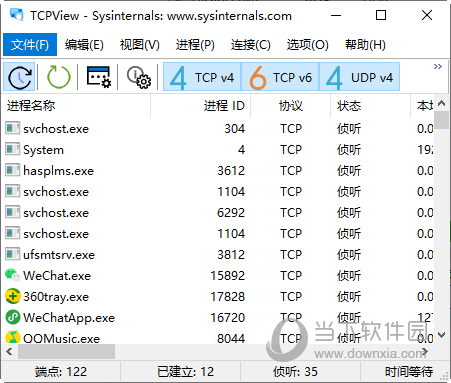The image size is (451, 383).
Task: Click the QQMusic.exe icon
Action: (13, 337)
